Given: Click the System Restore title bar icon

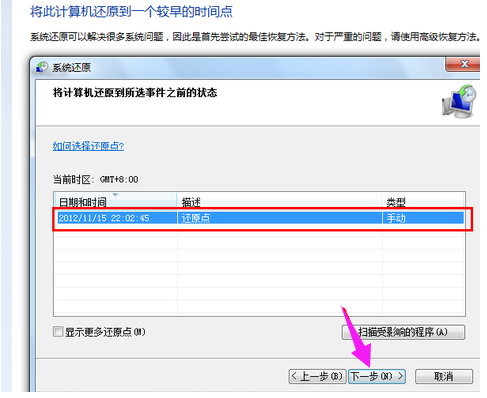Looking at the screenshot, I should (42, 67).
